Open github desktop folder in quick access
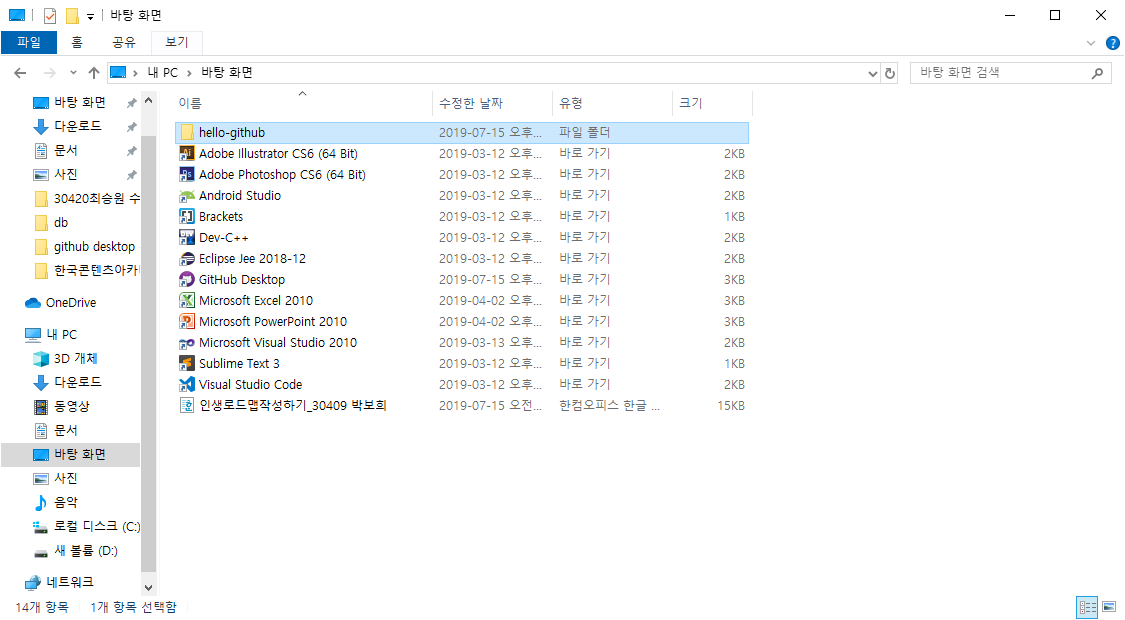The image size is (1125, 620). click(x=85, y=246)
